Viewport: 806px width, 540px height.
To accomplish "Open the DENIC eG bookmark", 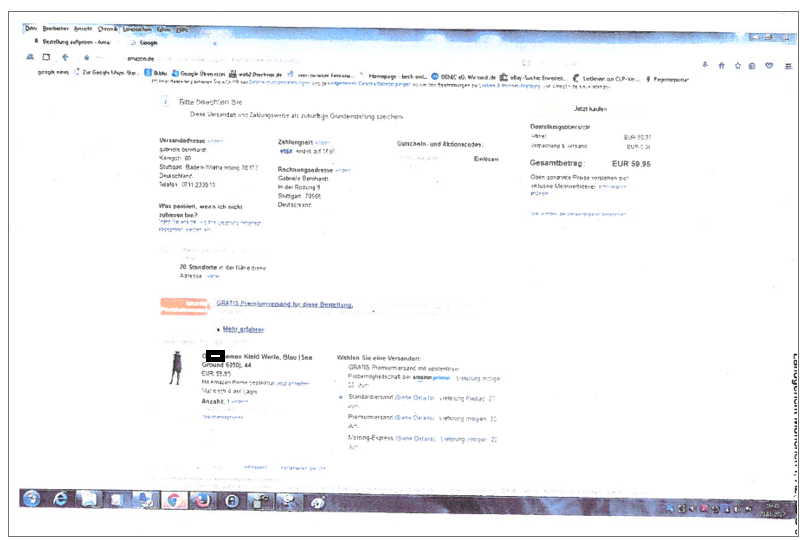I will point(464,77).
